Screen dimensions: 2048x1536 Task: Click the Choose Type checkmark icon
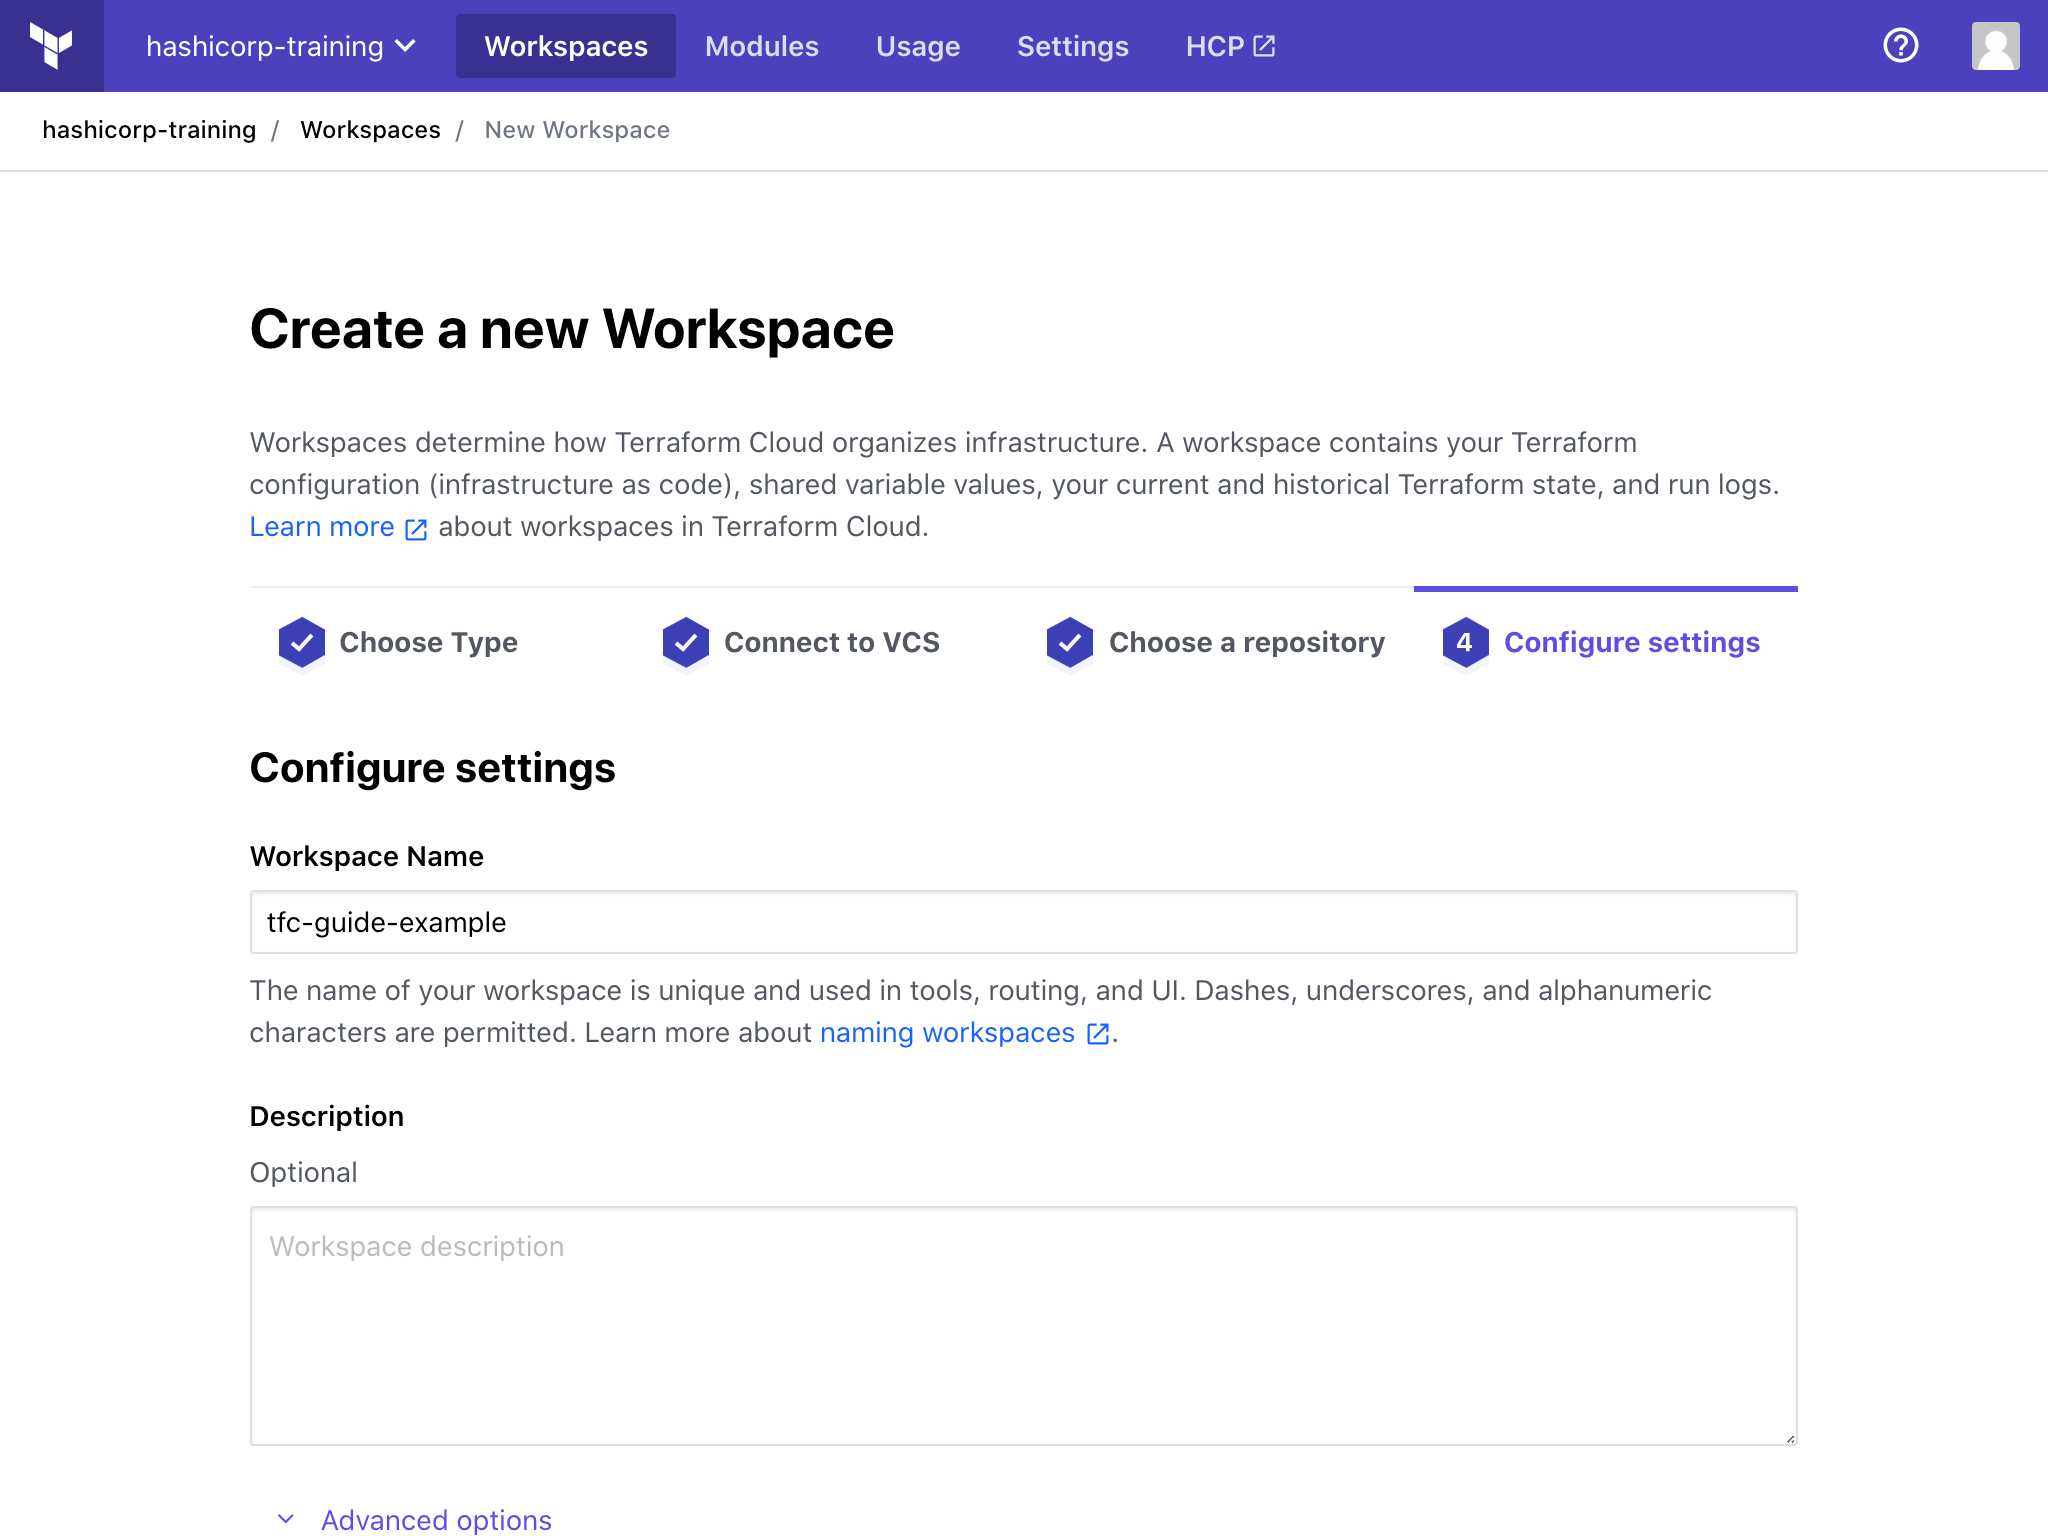pyautogui.click(x=302, y=642)
